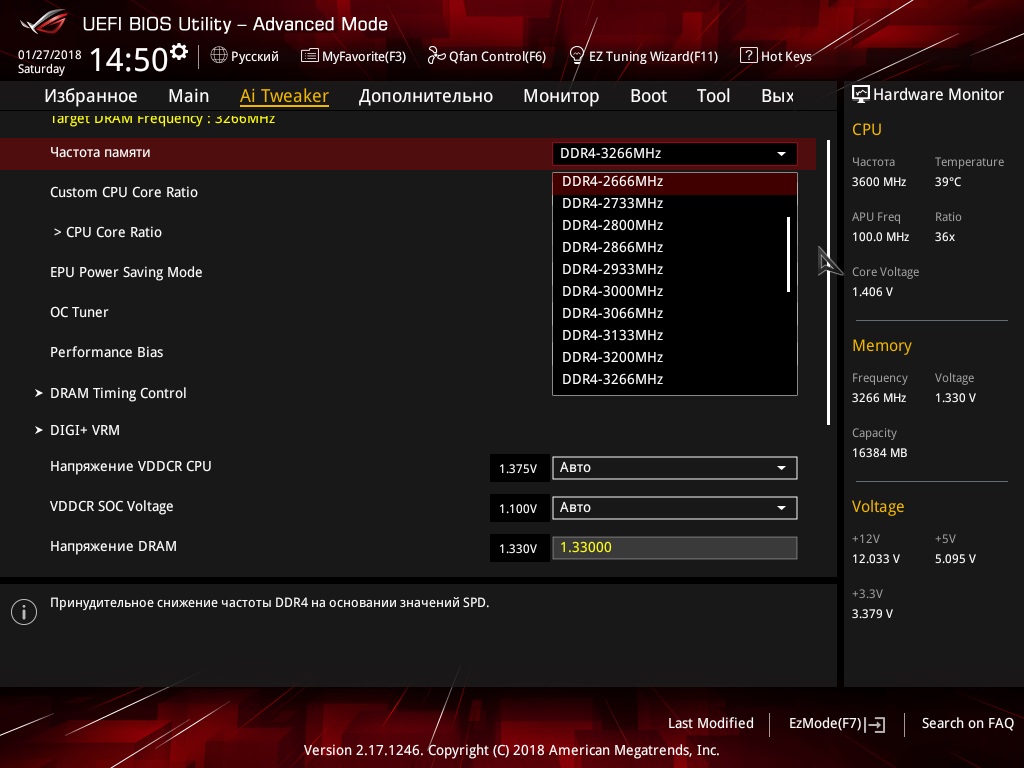The height and width of the screenshot is (768, 1024).
Task: Open MyFavorite(F3) list icon
Action: tap(309, 56)
